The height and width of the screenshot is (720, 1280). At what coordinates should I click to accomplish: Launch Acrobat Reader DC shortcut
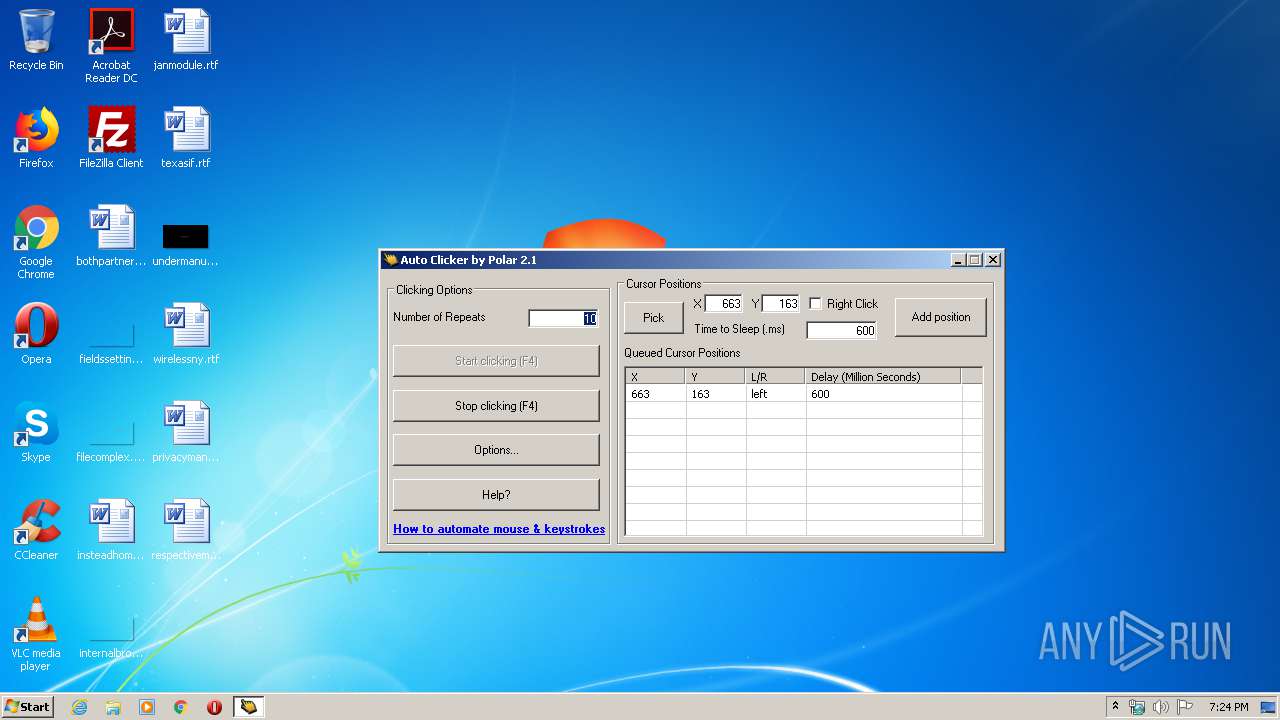(111, 45)
